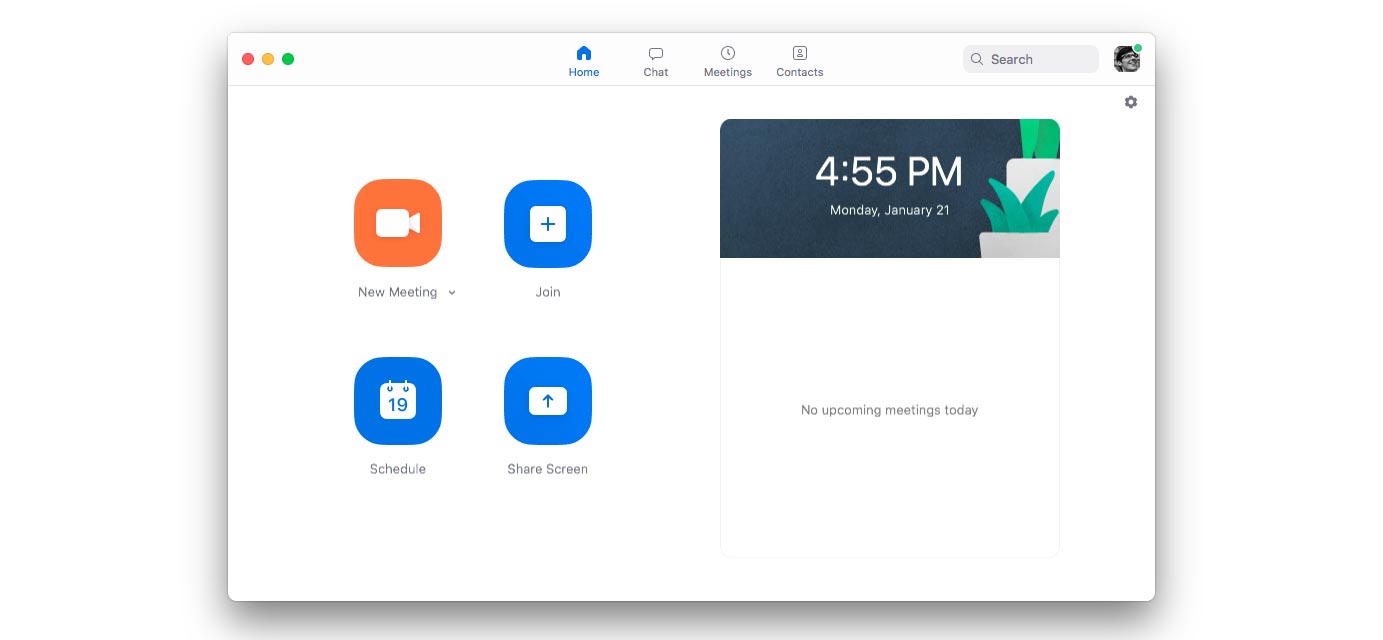The height and width of the screenshot is (640, 1383).
Task: Expand the New Meeting options chevron
Action: click(452, 293)
